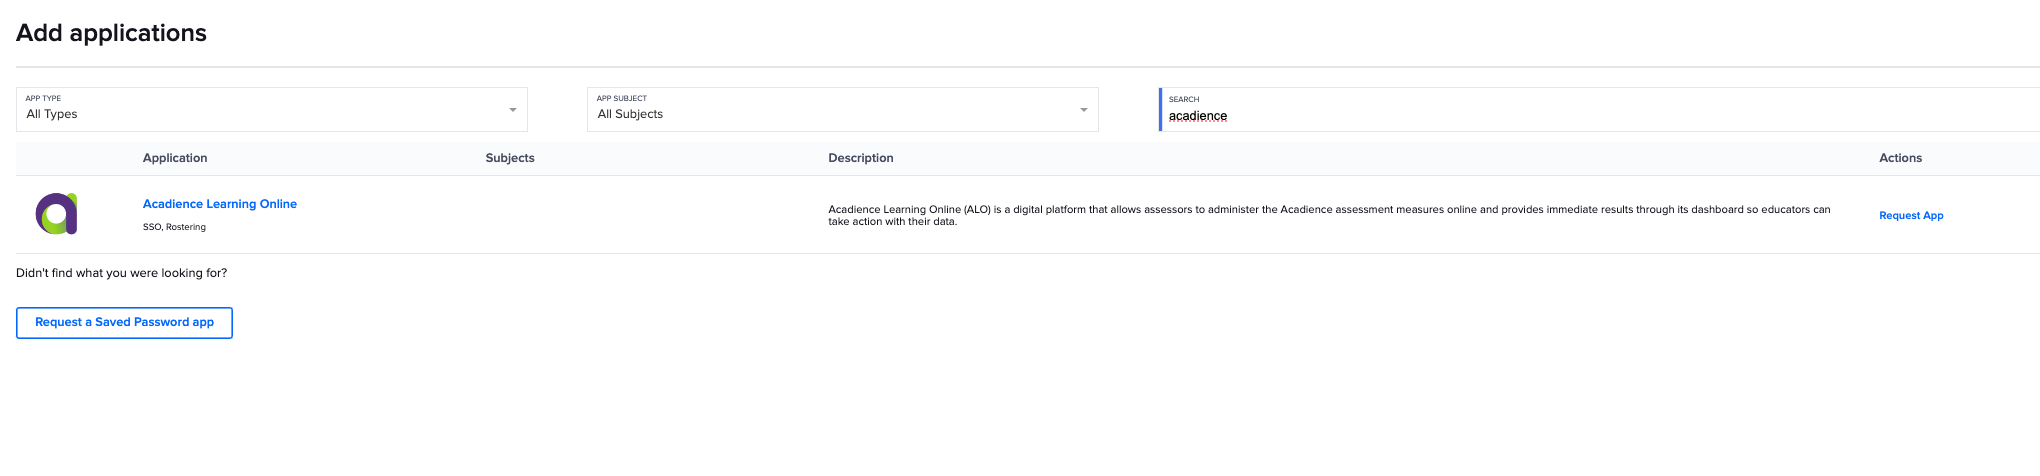Click the Request App link

(x=1911, y=216)
